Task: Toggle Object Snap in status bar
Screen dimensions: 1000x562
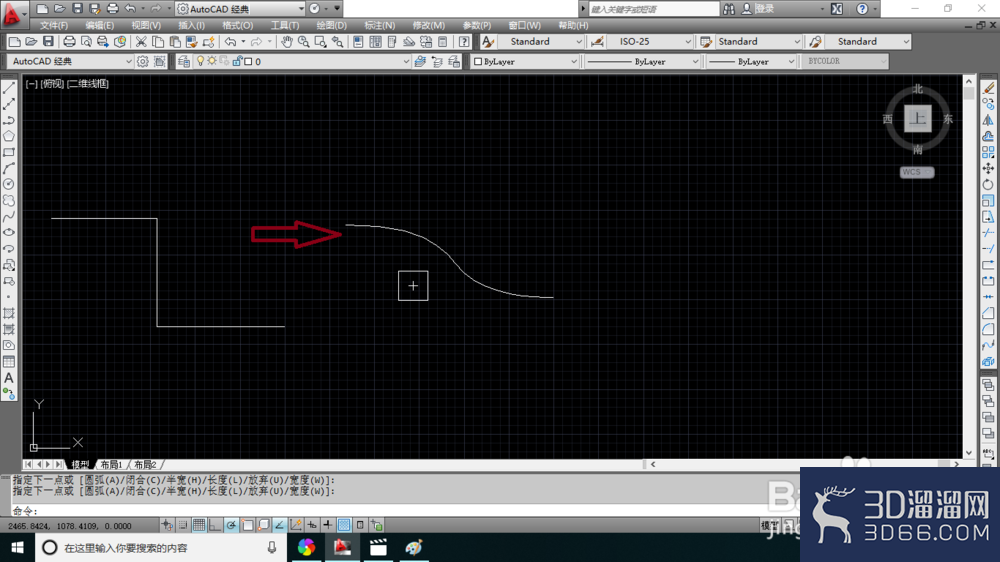Action: tap(247, 525)
